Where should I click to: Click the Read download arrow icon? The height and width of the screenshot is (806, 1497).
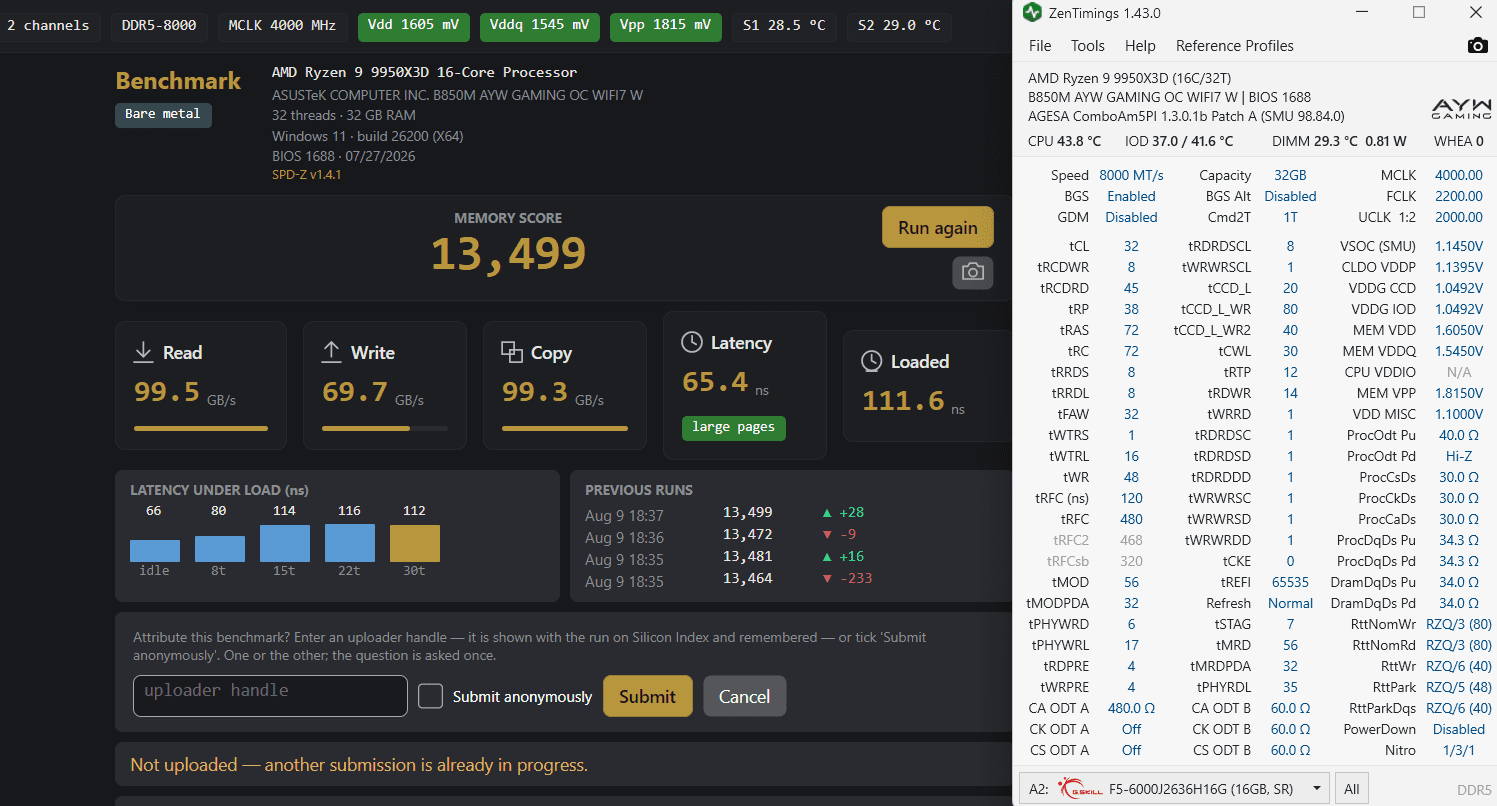pos(143,352)
